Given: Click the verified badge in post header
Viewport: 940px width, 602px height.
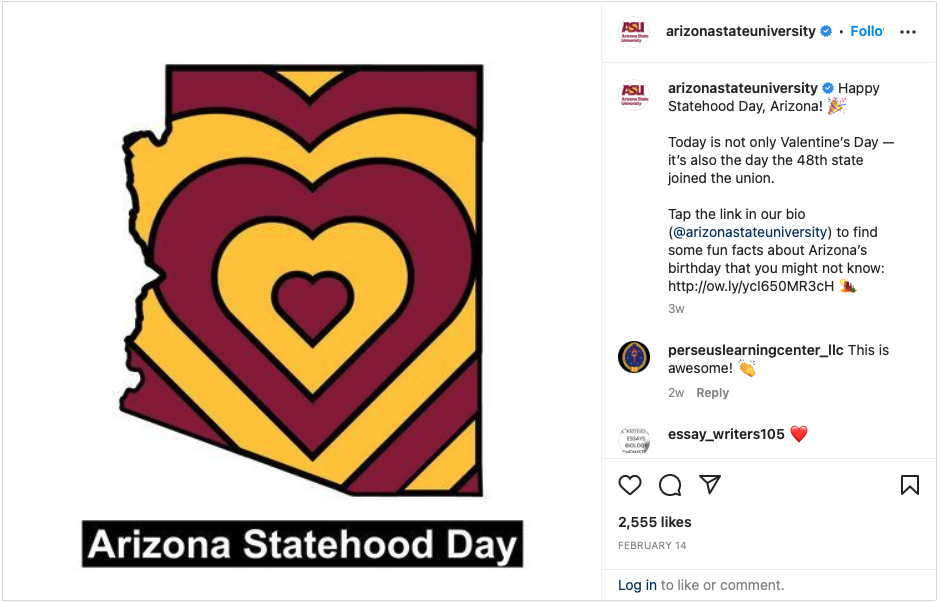Looking at the screenshot, I should pos(826,32).
